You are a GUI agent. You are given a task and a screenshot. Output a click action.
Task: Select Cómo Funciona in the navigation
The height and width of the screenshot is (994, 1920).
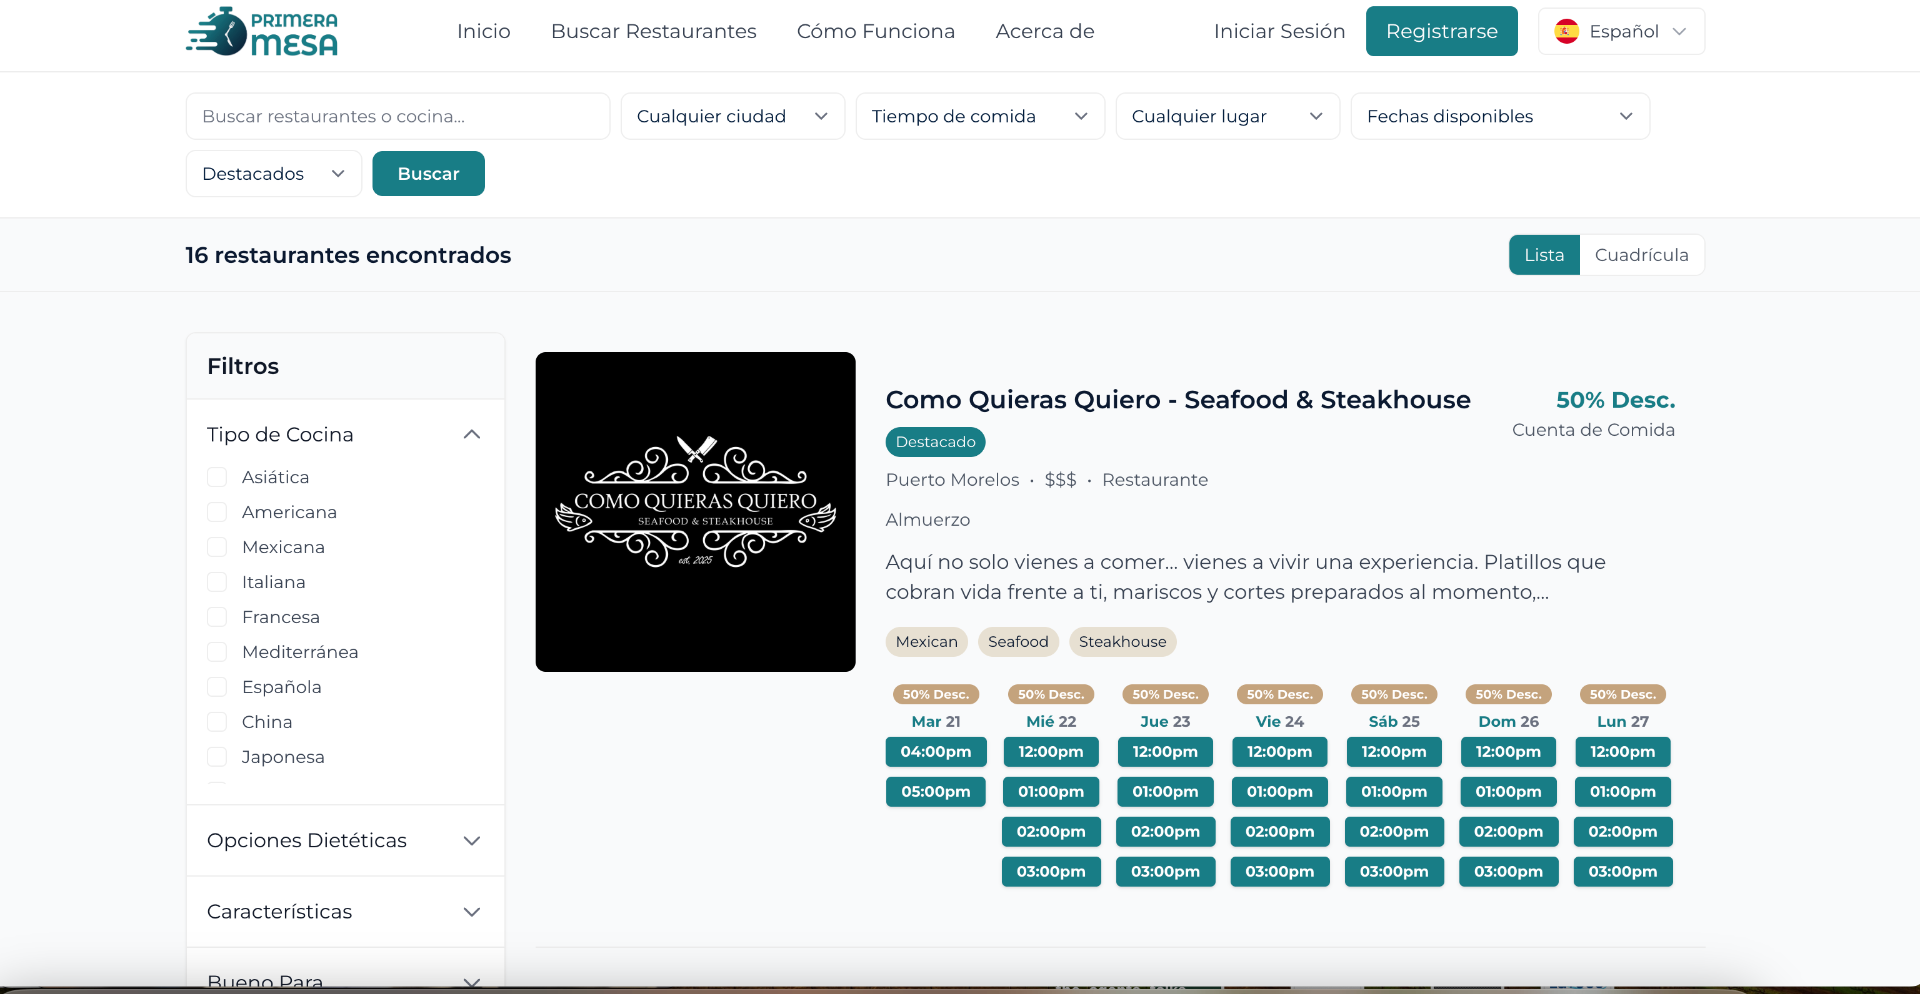coord(875,31)
